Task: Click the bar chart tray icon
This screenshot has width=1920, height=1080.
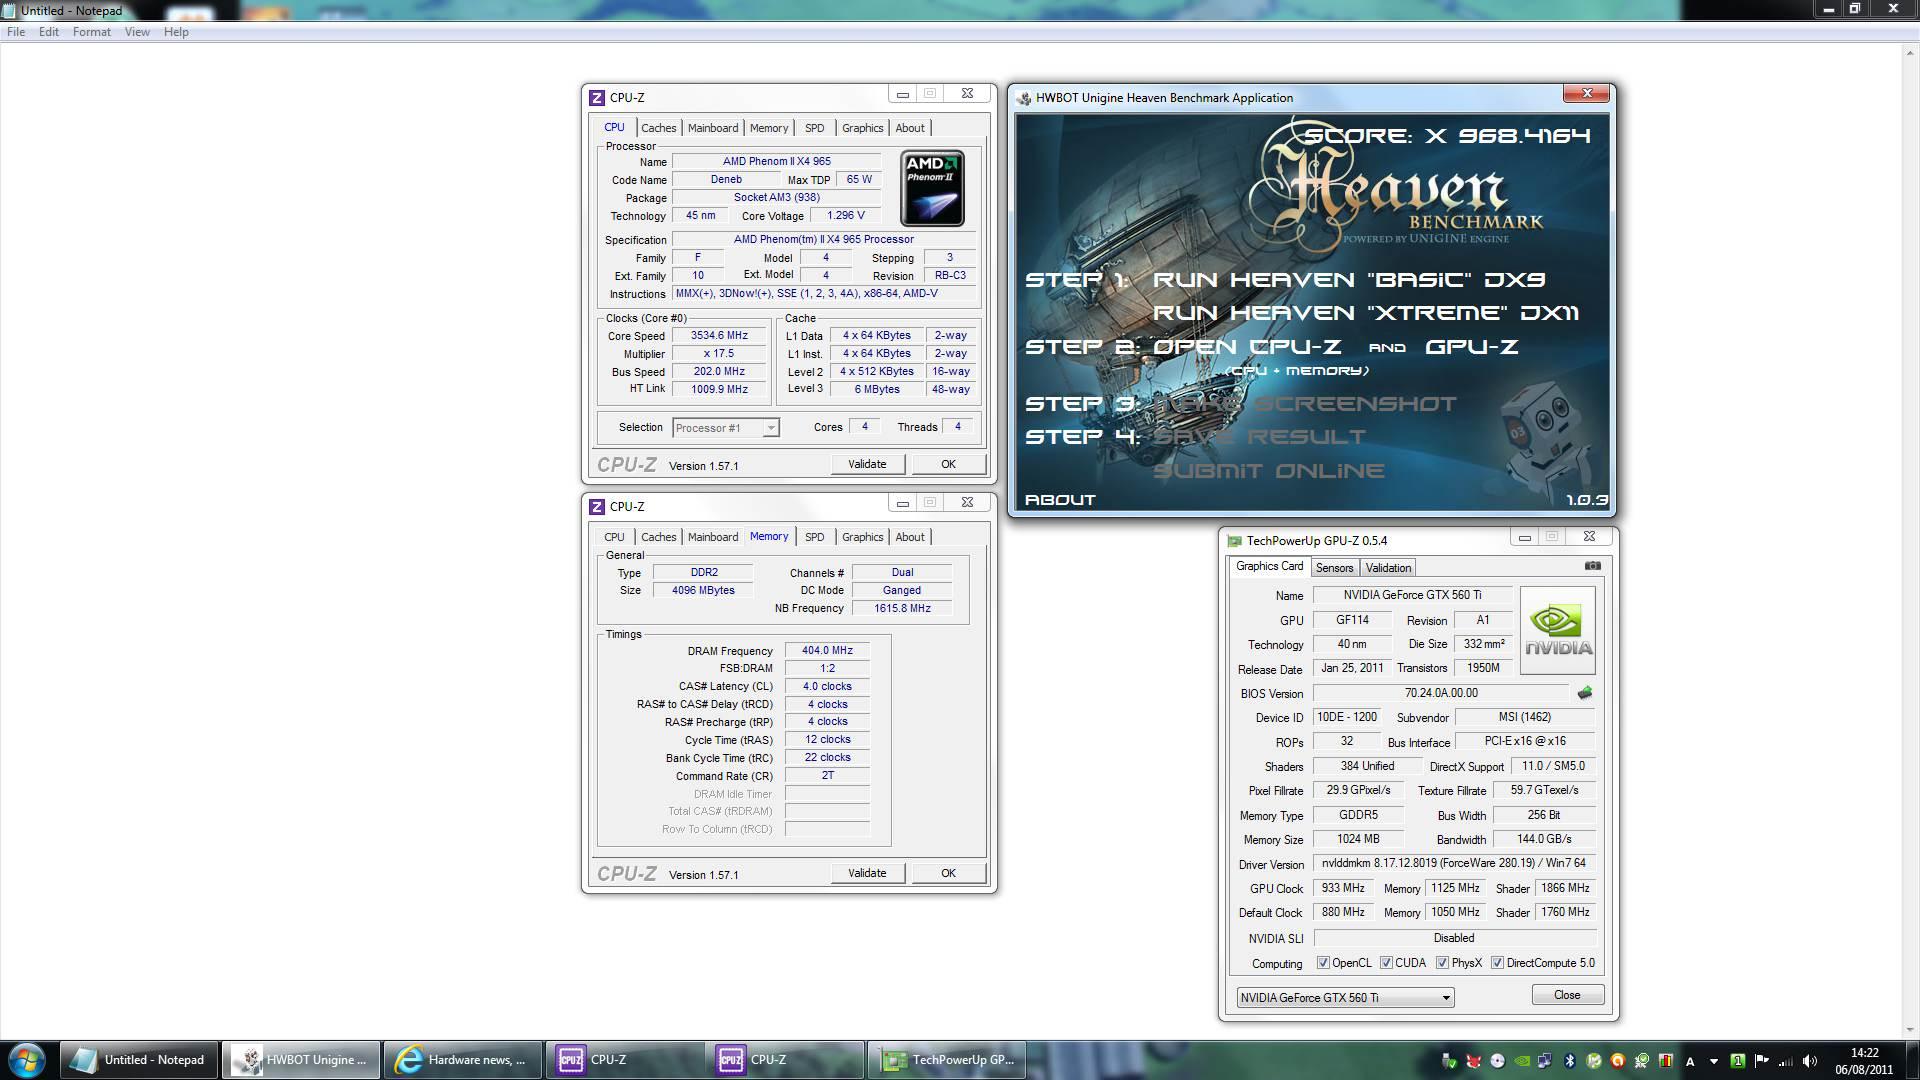Action: (x=1666, y=1061)
